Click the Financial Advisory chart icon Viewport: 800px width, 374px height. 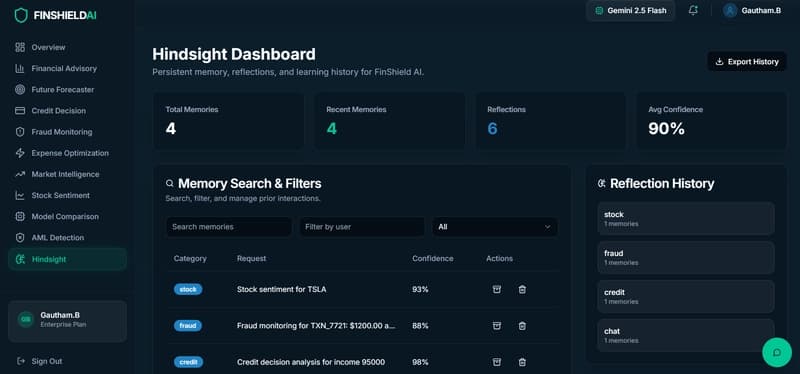(20, 68)
